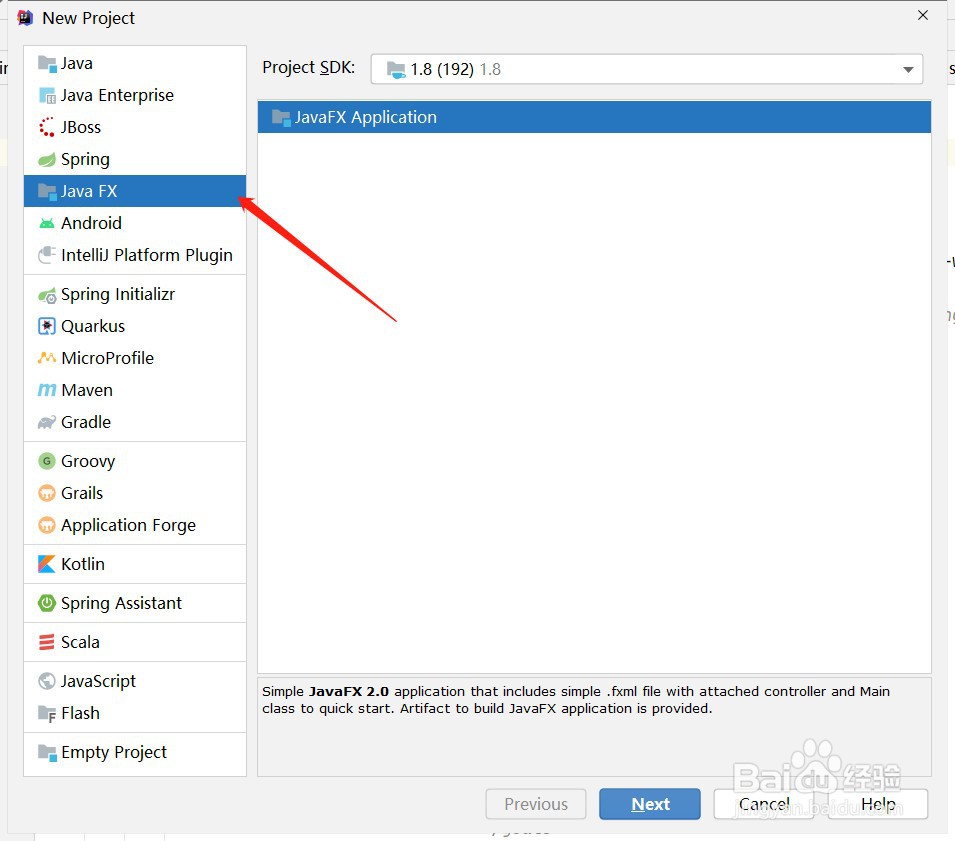Choose Spring in the project list

(135, 160)
